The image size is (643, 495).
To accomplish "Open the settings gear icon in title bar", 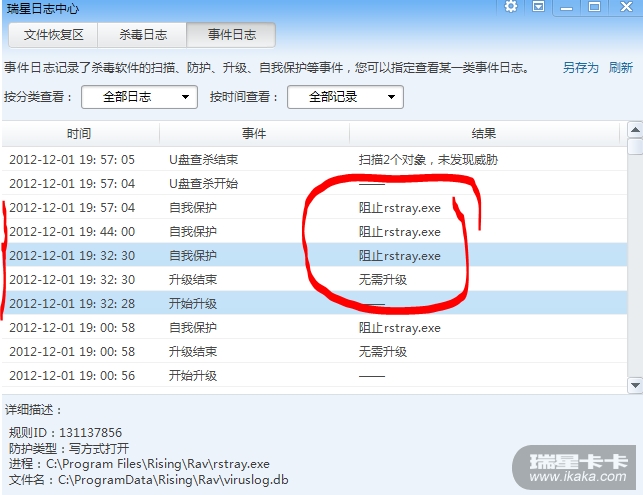I will 511,7.
